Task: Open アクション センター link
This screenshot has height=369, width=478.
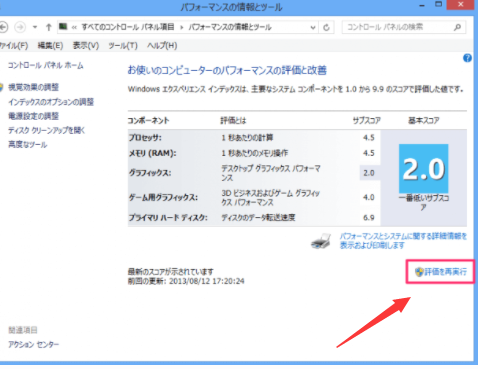Action: [x=33, y=344]
